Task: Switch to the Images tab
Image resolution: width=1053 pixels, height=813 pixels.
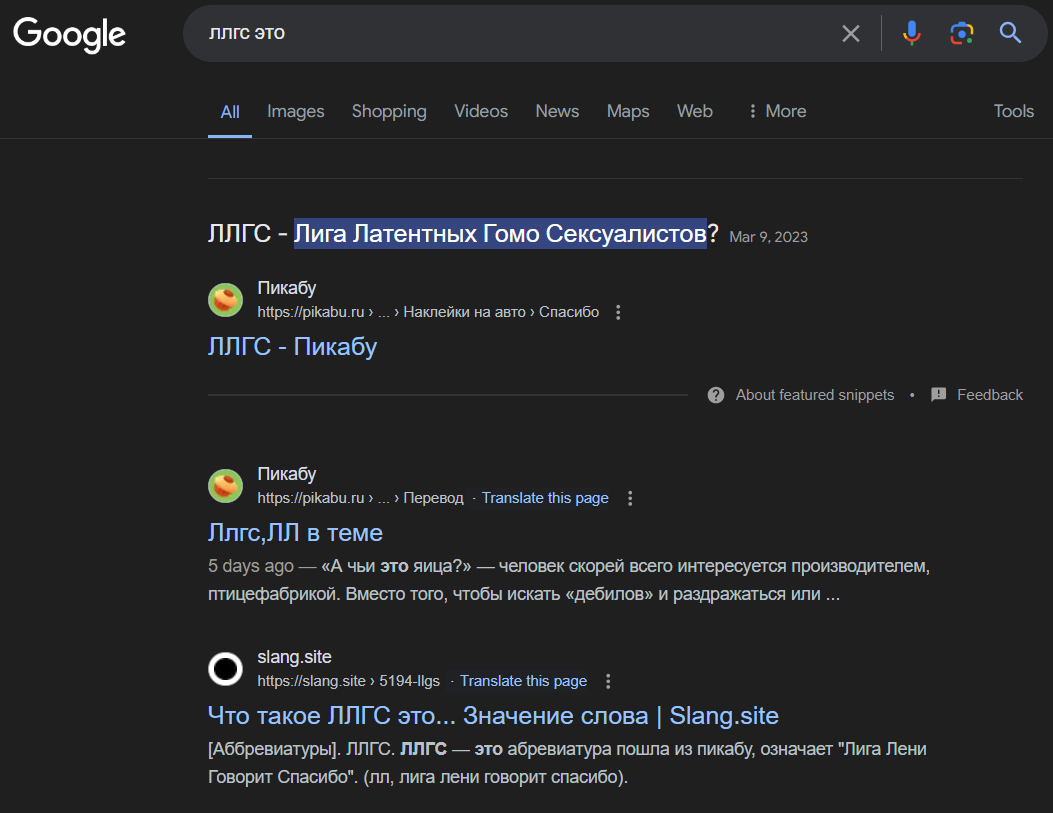Action: coord(295,111)
